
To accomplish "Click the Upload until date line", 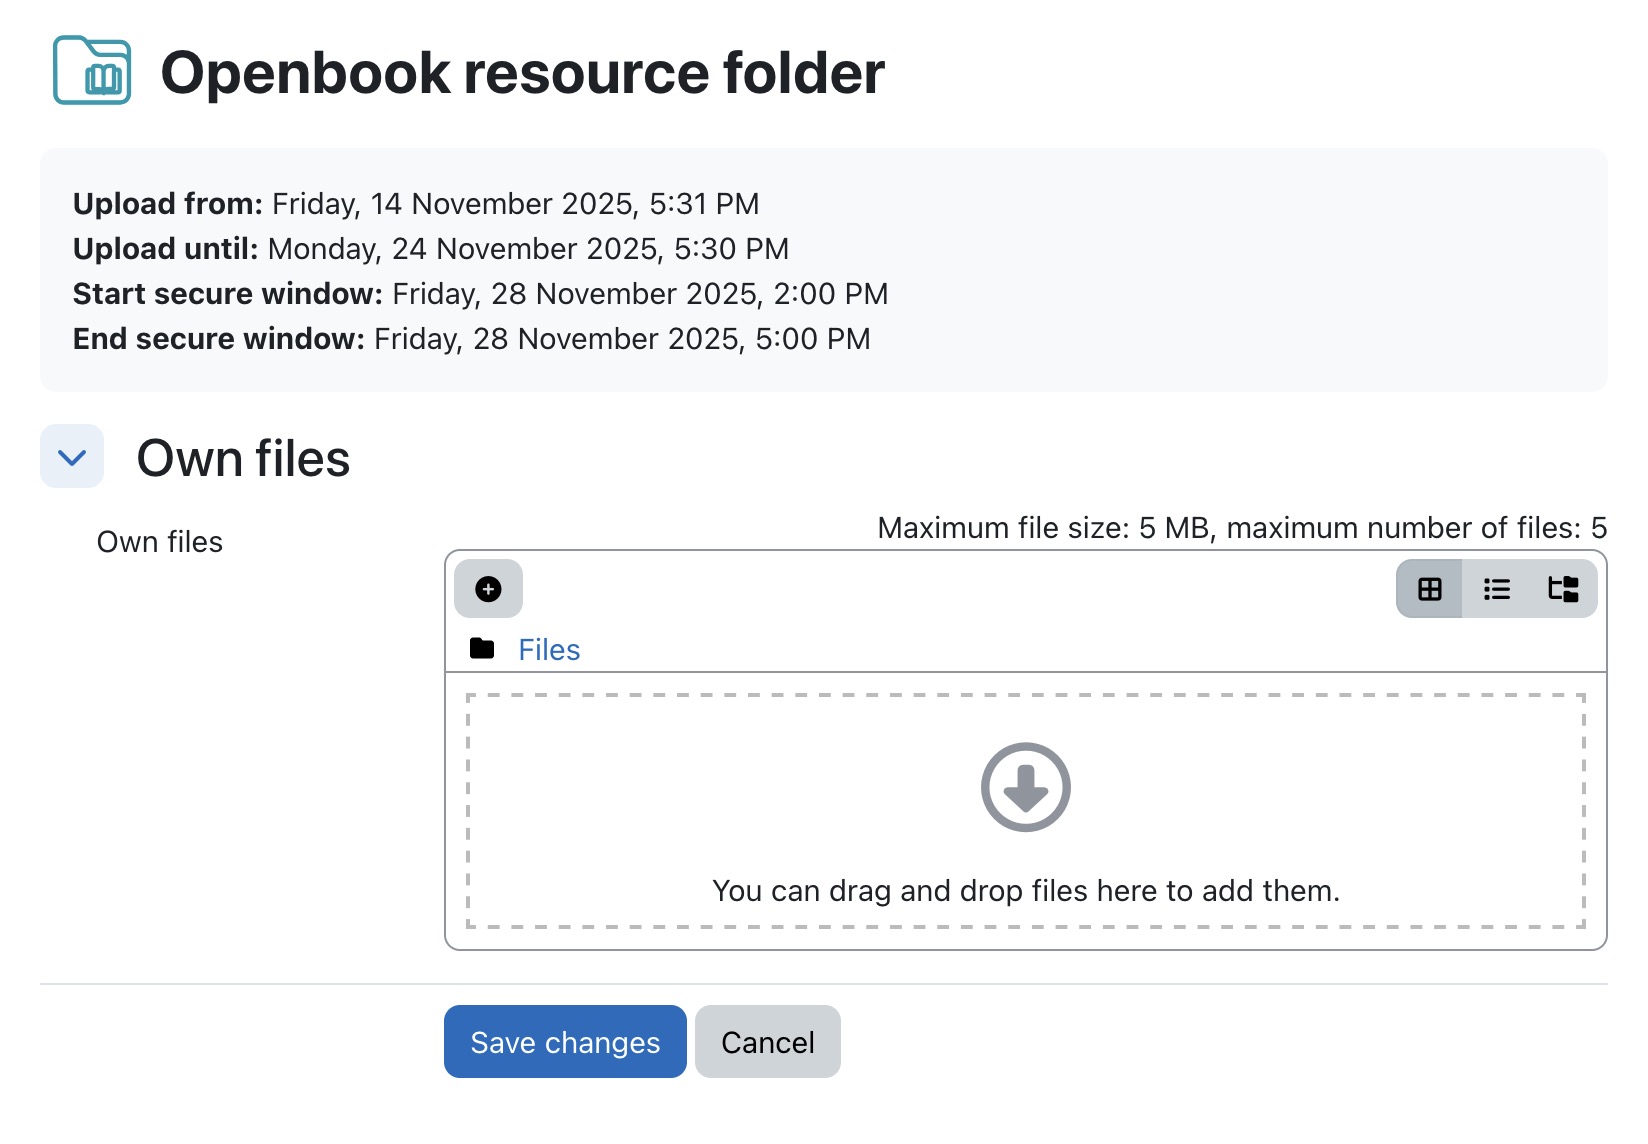I will [x=431, y=249].
